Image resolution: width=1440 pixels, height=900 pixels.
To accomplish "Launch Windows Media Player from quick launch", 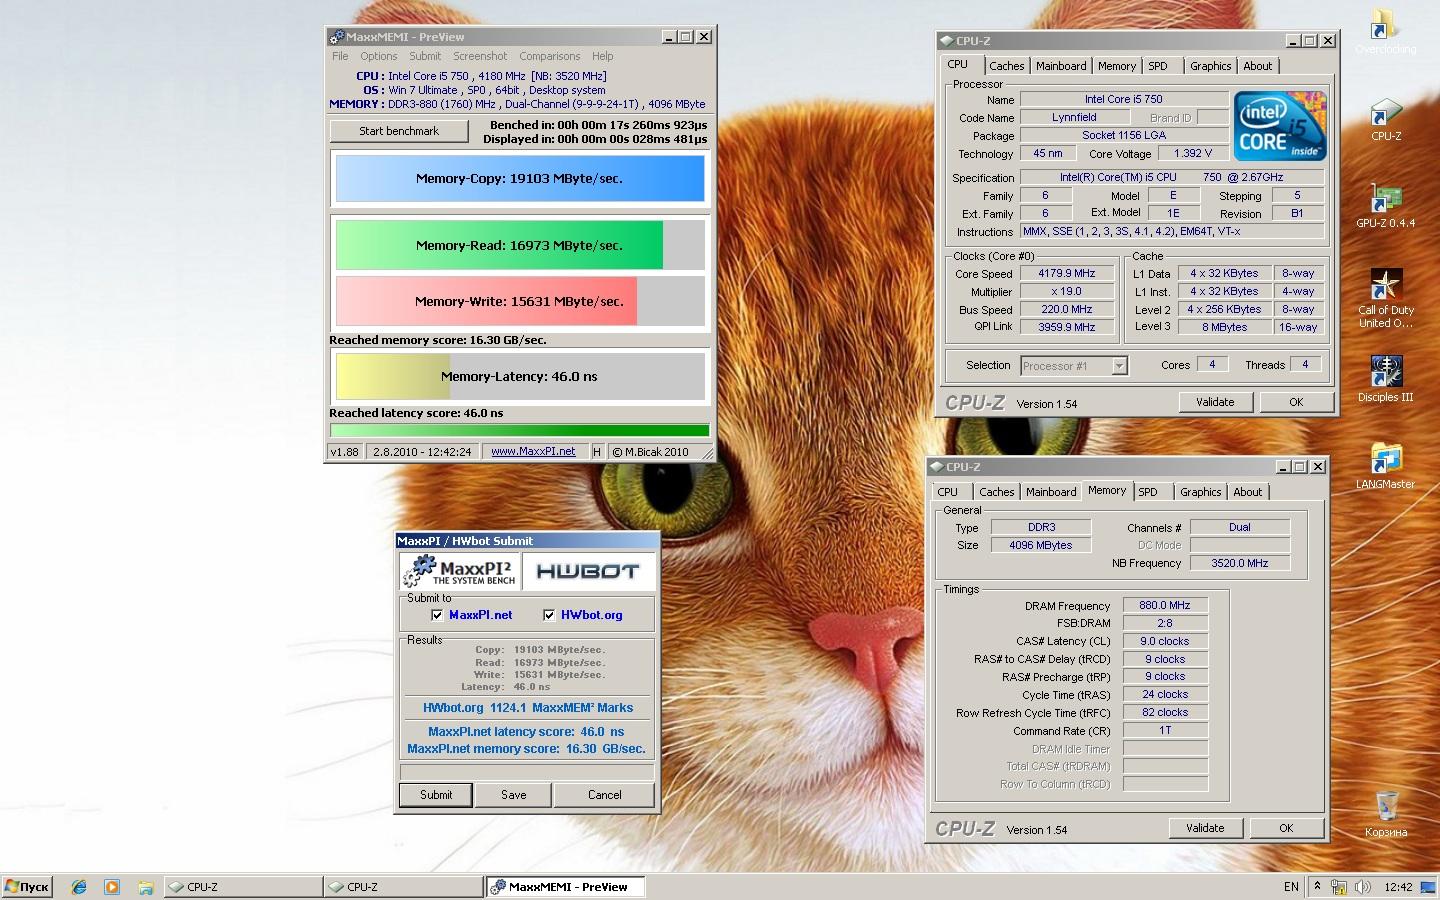I will tap(112, 886).
